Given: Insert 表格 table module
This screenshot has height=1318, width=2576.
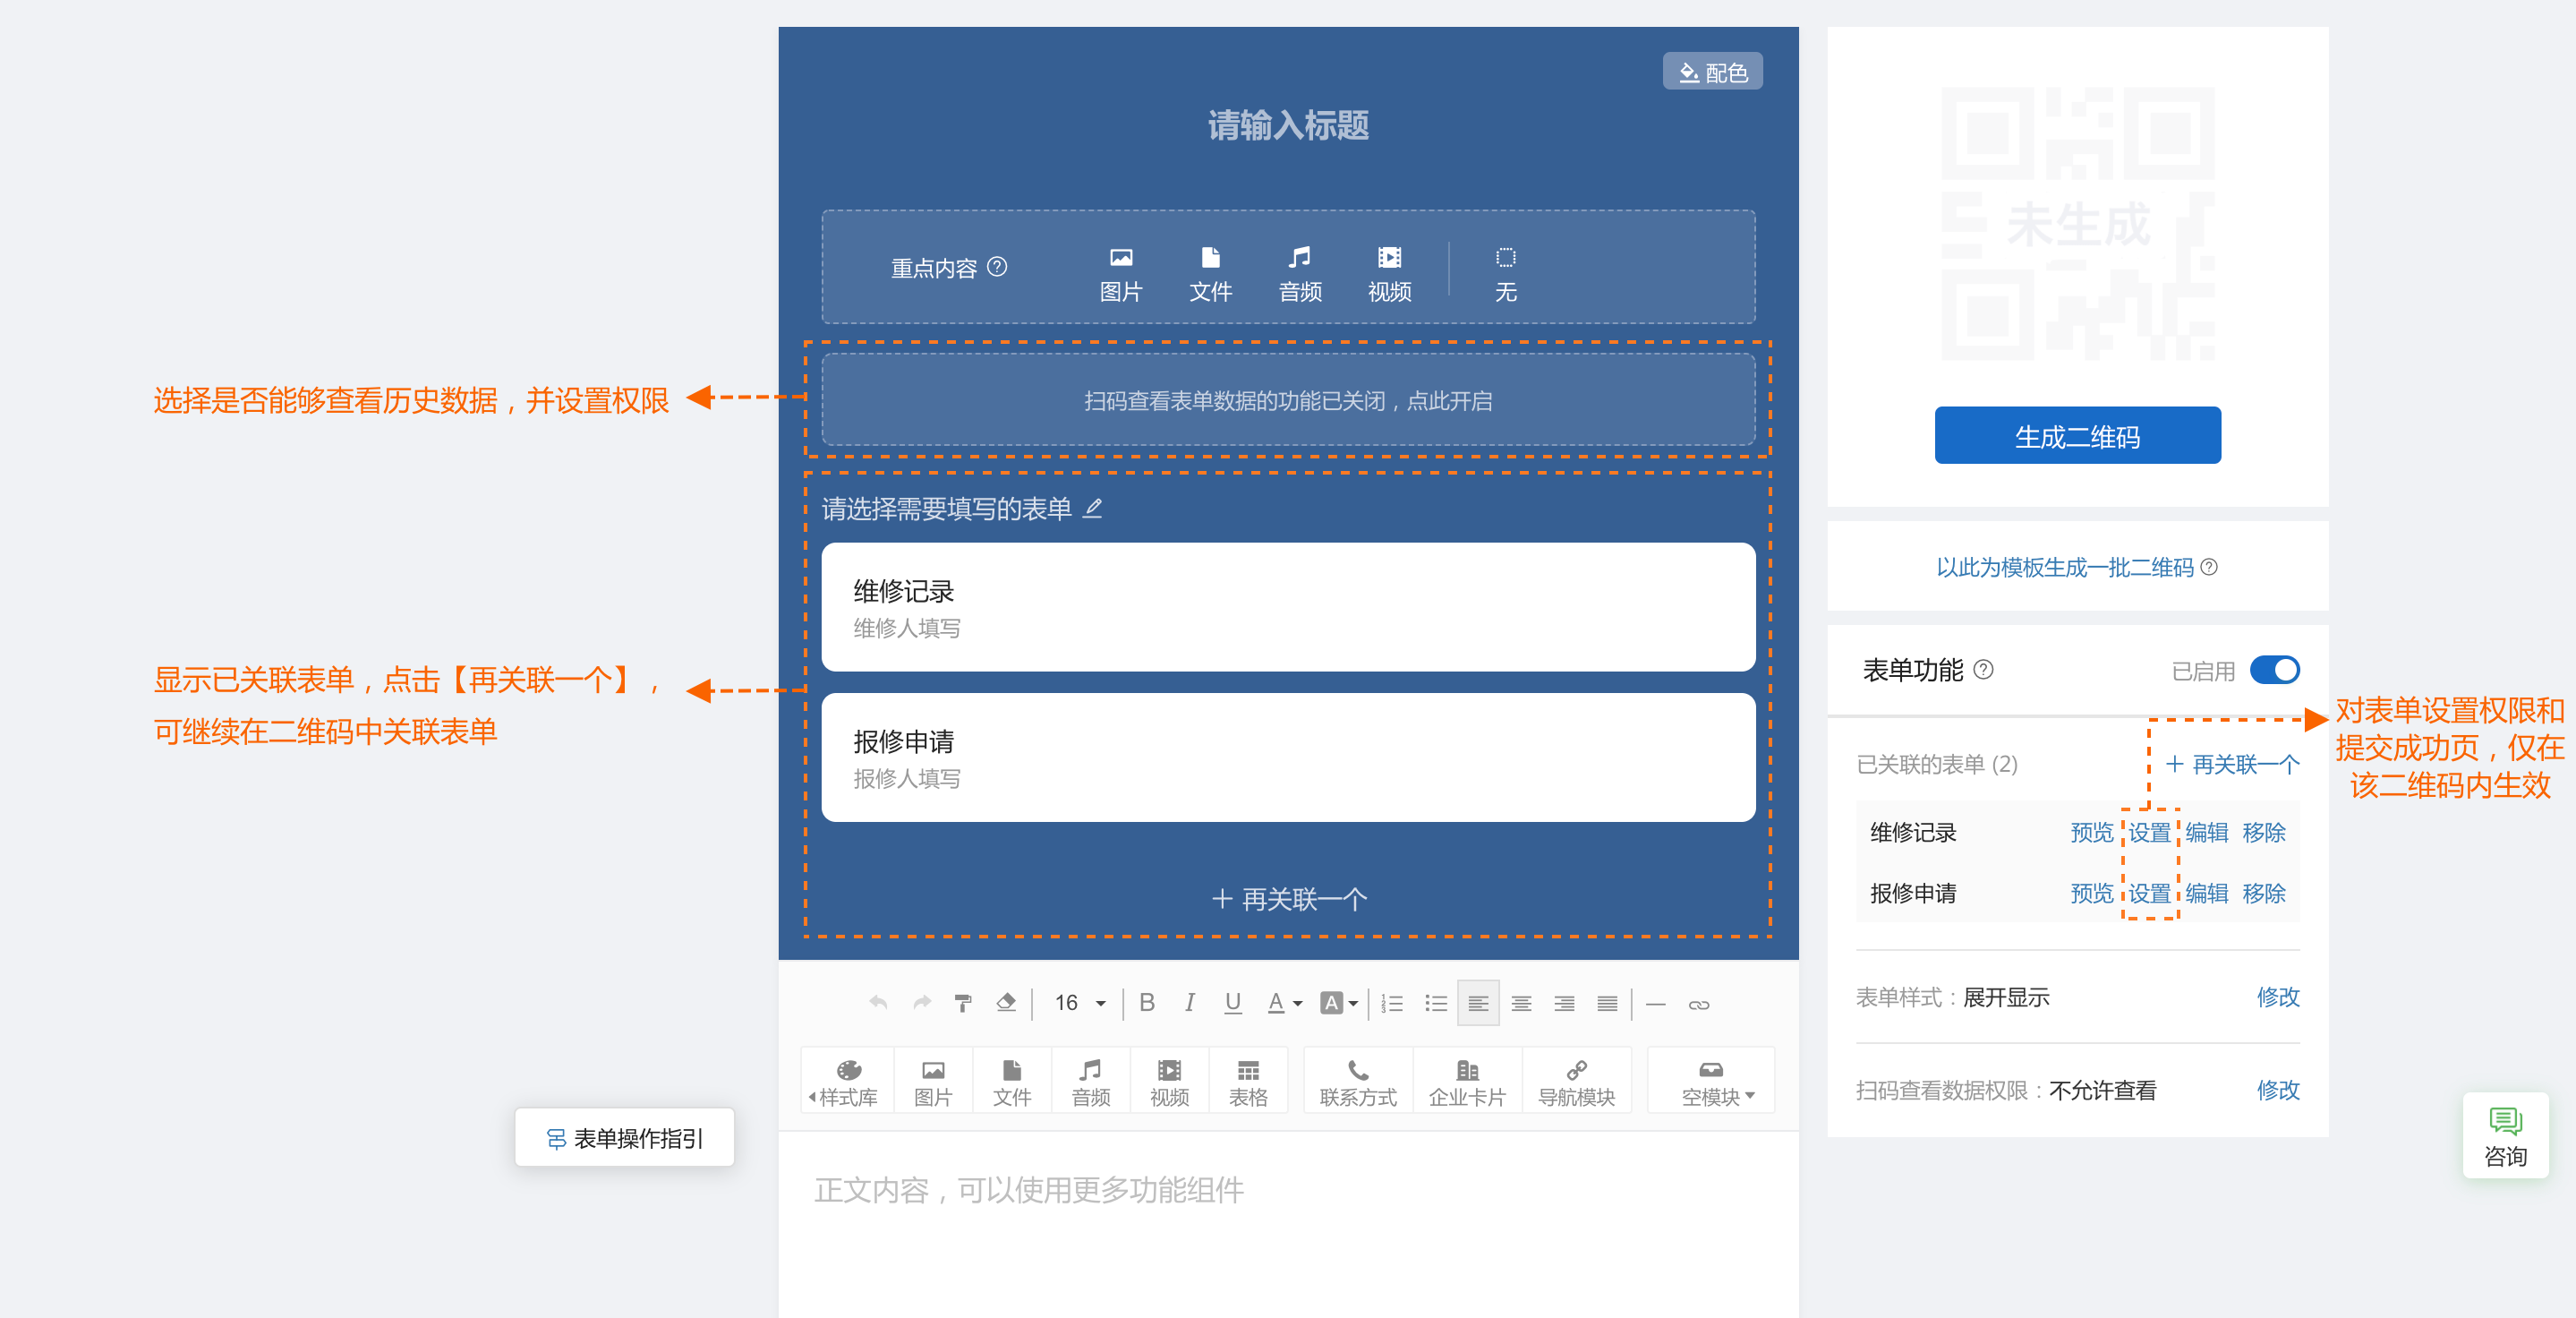Looking at the screenshot, I should (x=1248, y=1082).
